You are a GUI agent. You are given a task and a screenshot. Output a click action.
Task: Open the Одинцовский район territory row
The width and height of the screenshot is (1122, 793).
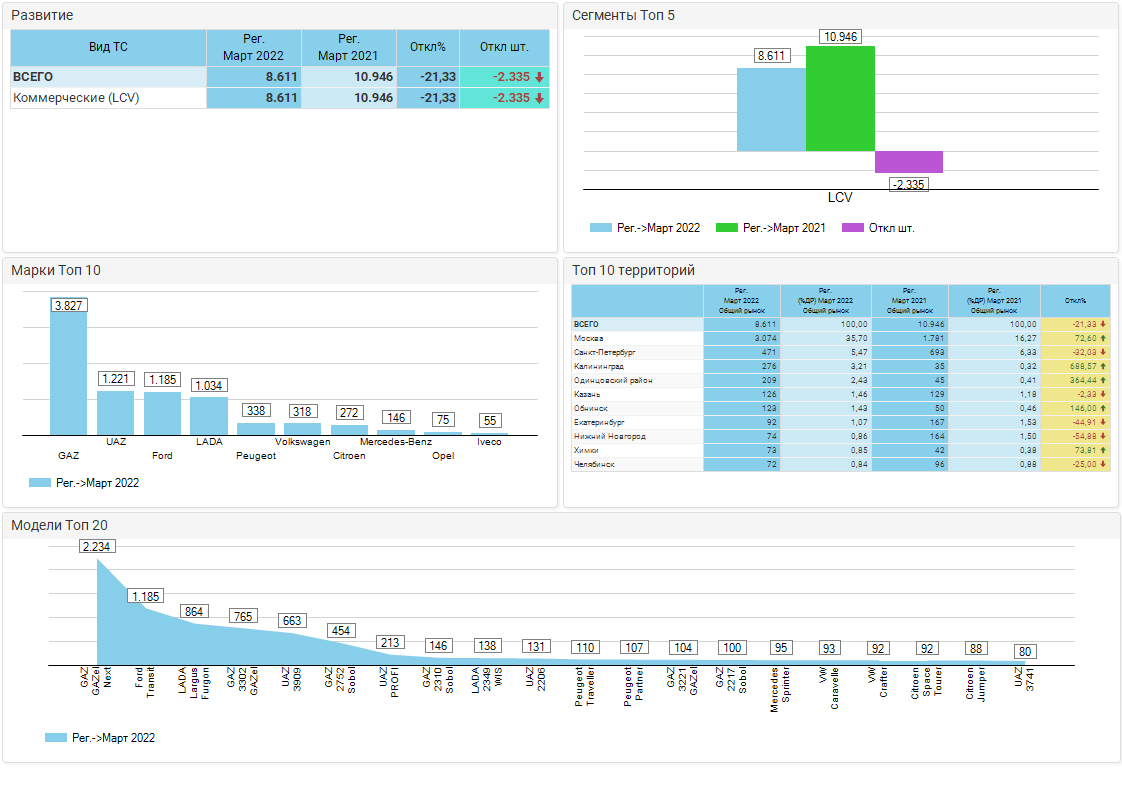tap(613, 381)
